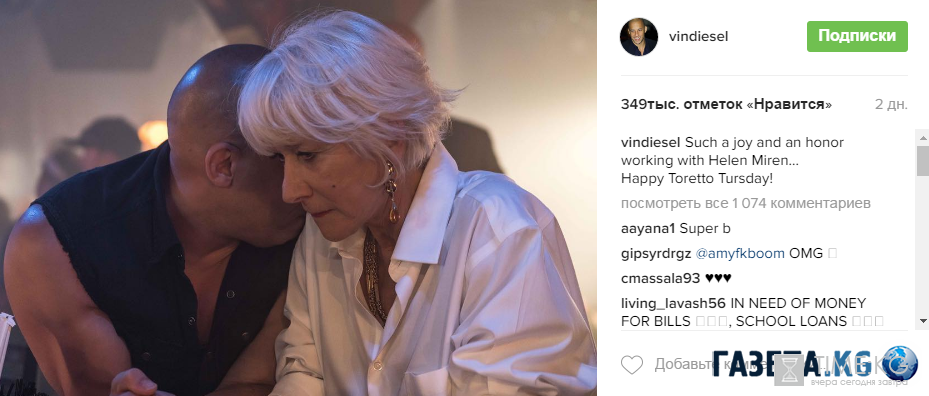The image size is (929, 396).
Task: Open aayana1 commenter profile
Action: point(648,228)
